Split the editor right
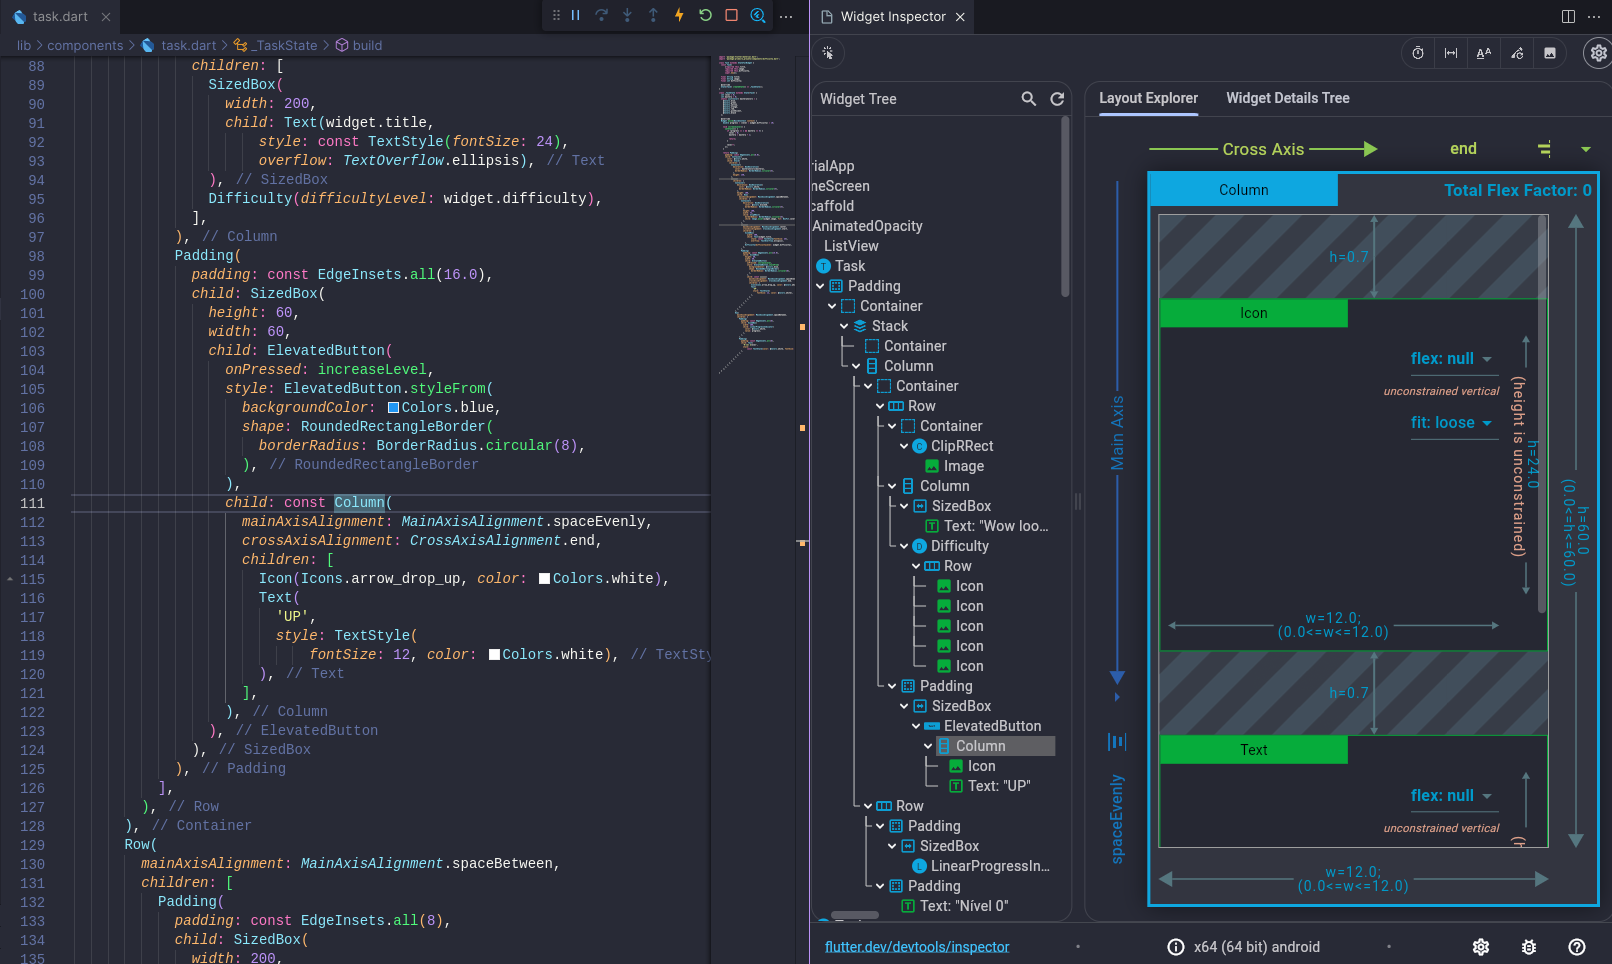The height and width of the screenshot is (964, 1612). click(1568, 16)
